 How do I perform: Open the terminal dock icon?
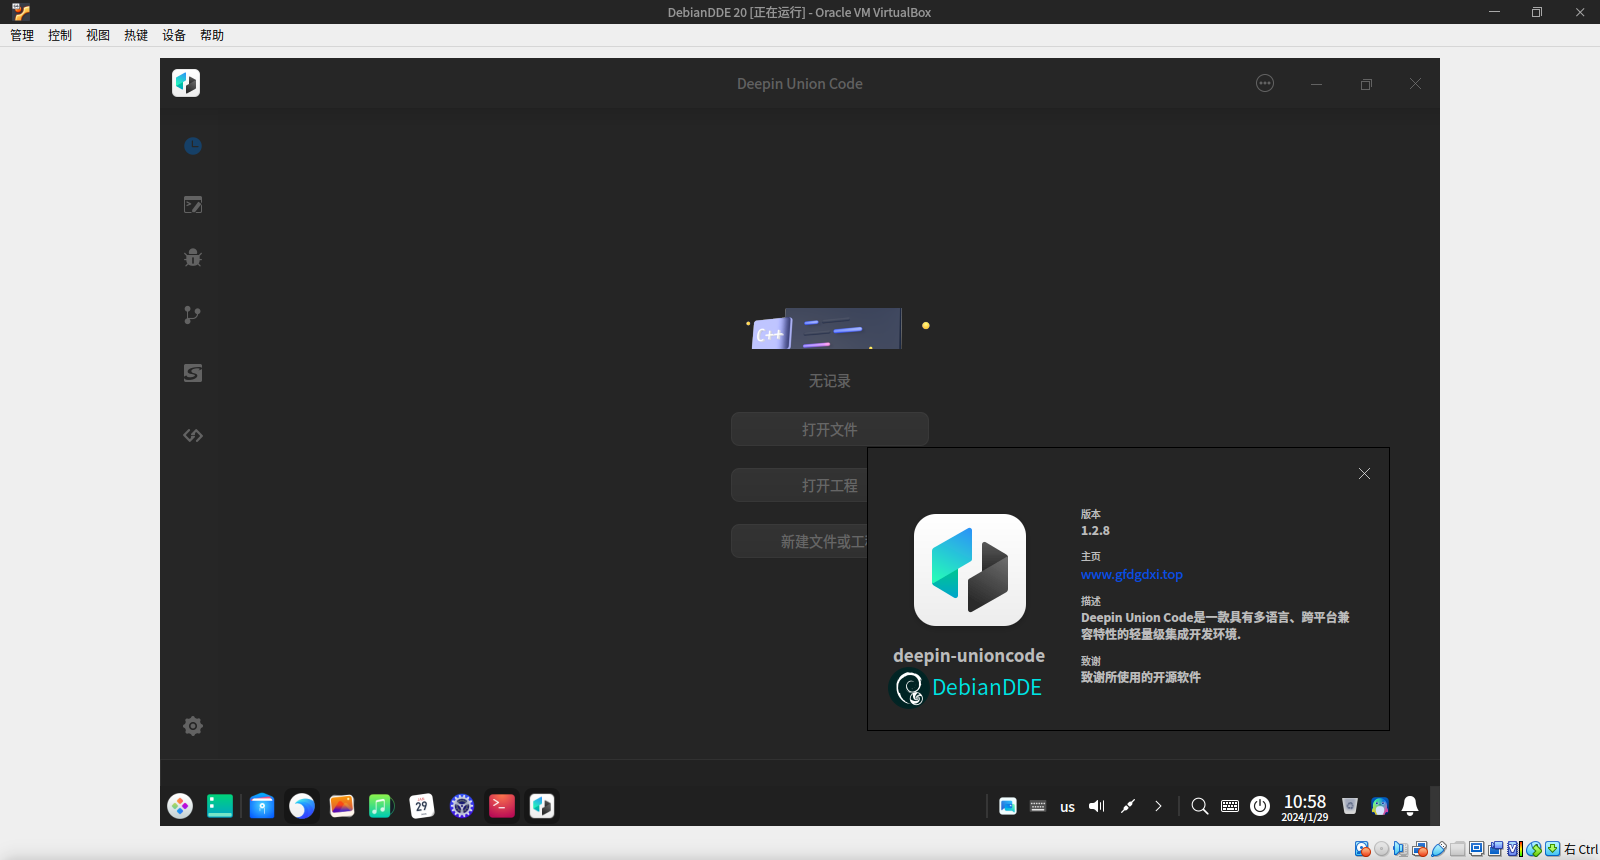(502, 806)
